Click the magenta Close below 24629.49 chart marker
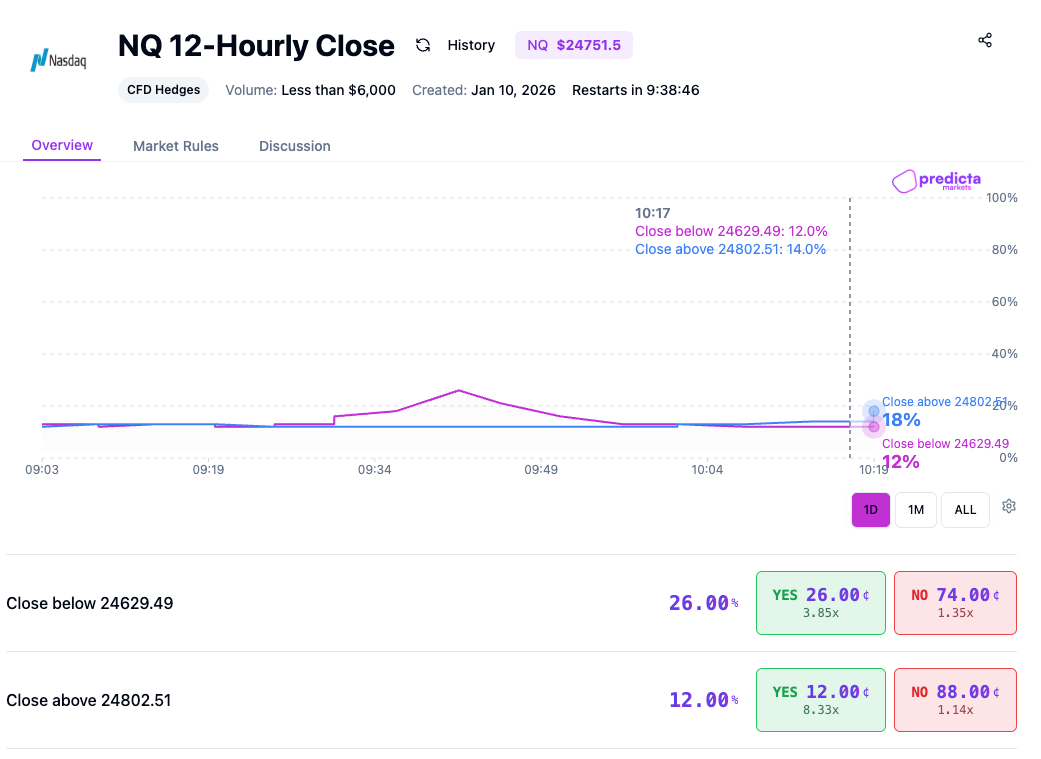The width and height of the screenshot is (1041, 759). click(875, 425)
